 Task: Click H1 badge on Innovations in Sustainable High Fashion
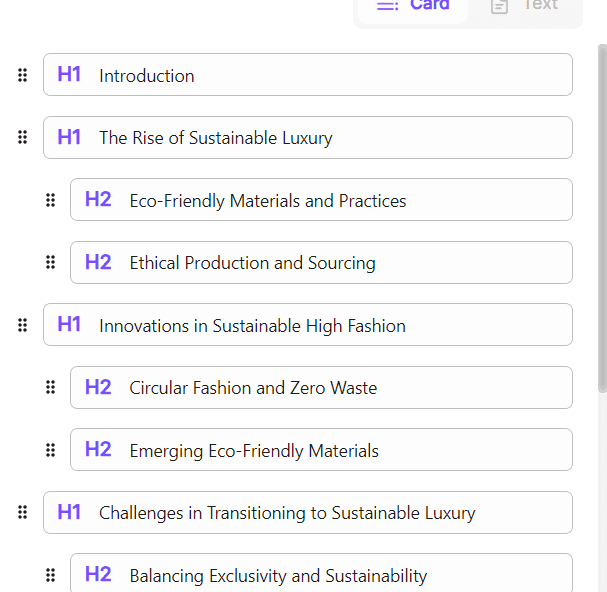pyautogui.click(x=69, y=325)
